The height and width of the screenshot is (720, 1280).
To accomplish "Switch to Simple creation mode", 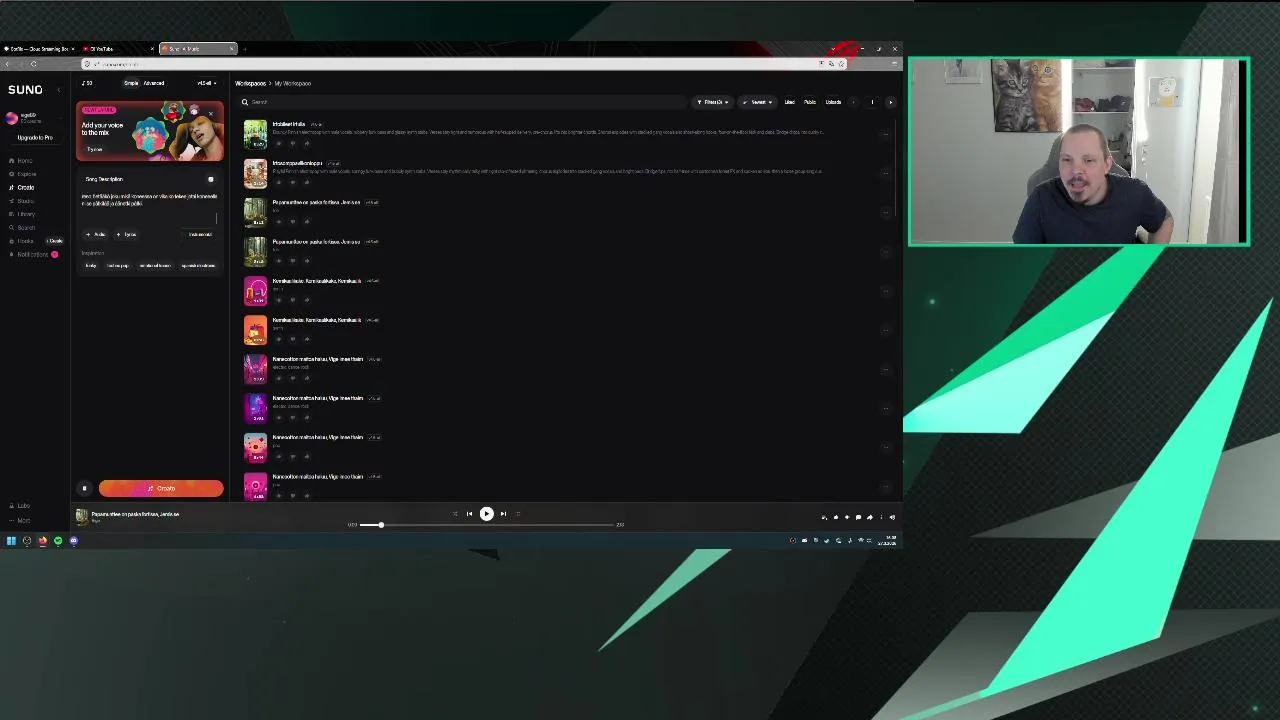I will pyautogui.click(x=131, y=83).
